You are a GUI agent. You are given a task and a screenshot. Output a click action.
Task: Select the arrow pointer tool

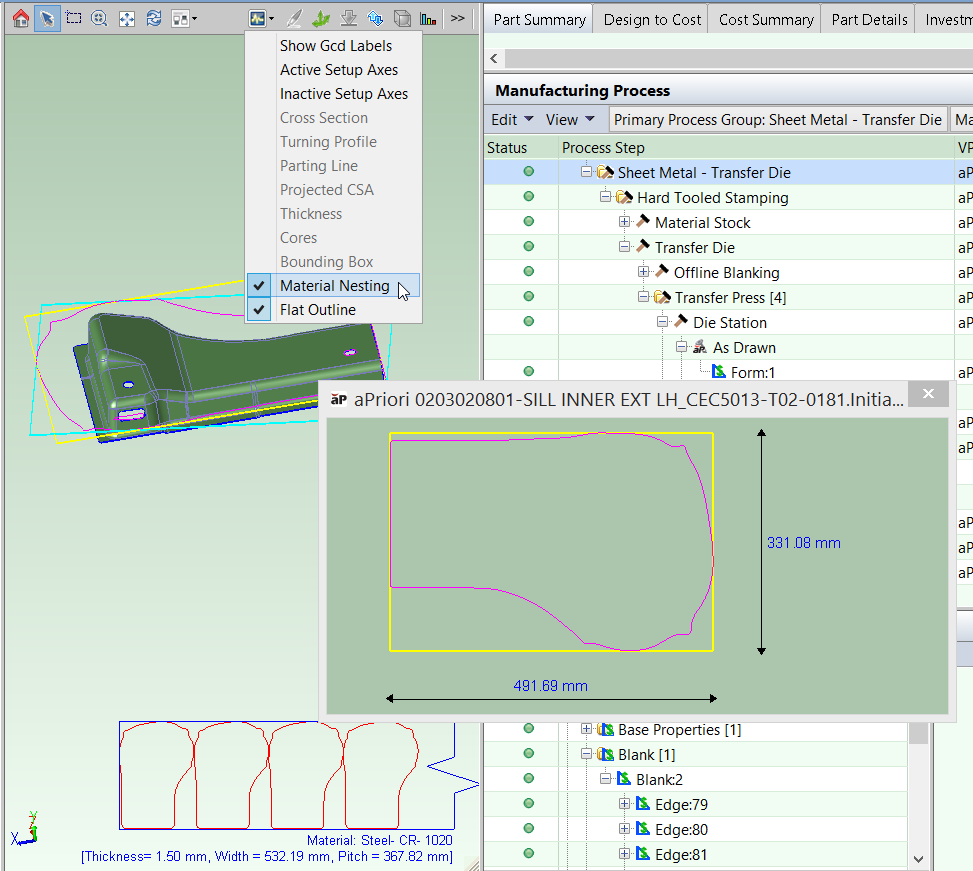coord(47,18)
